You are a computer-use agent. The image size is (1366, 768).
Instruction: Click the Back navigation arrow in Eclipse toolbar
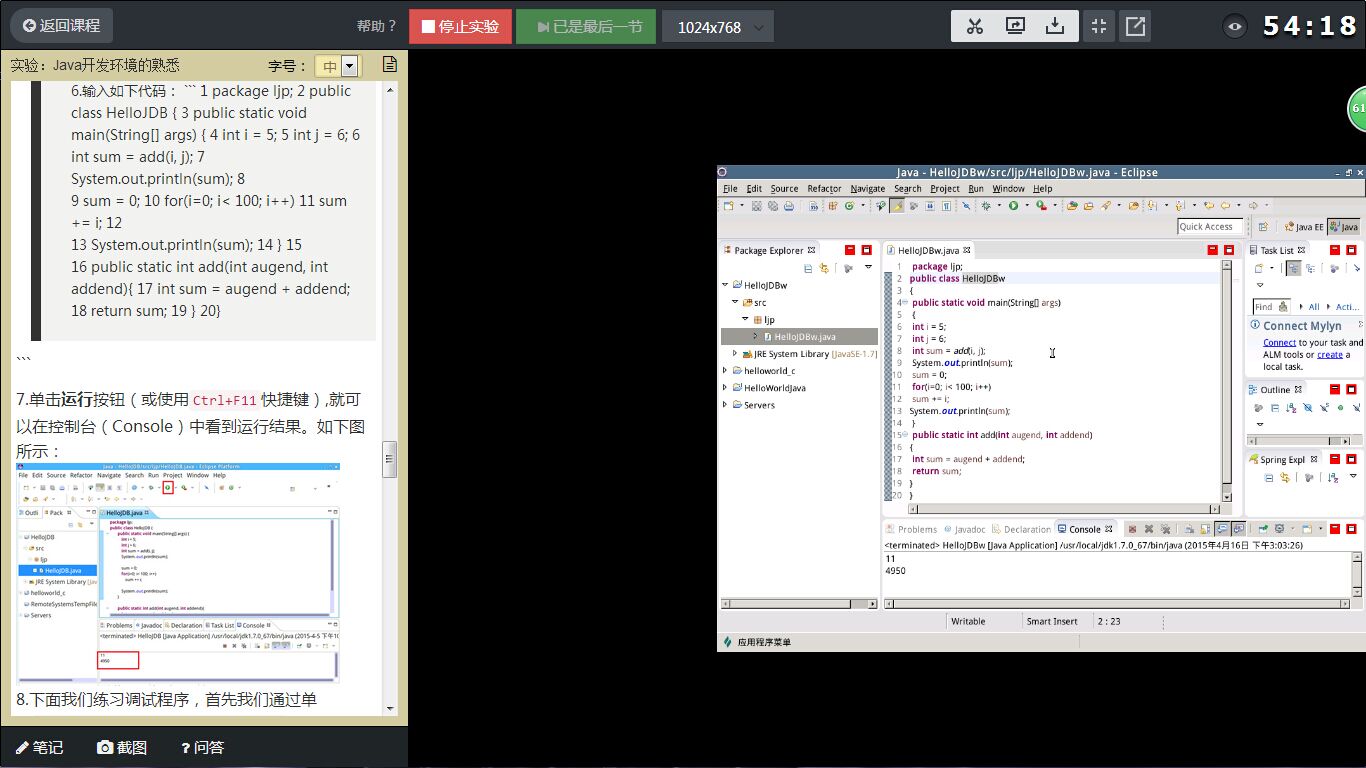click(x=1226, y=205)
